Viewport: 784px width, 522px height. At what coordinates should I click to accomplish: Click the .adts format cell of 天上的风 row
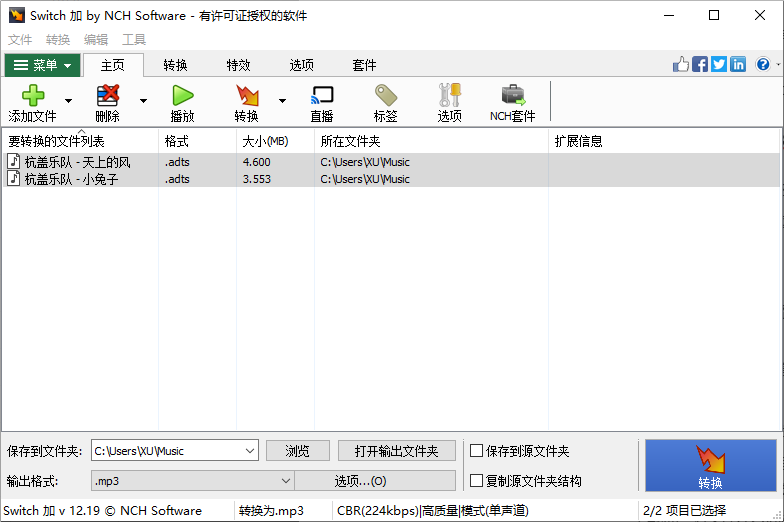[x=178, y=162]
